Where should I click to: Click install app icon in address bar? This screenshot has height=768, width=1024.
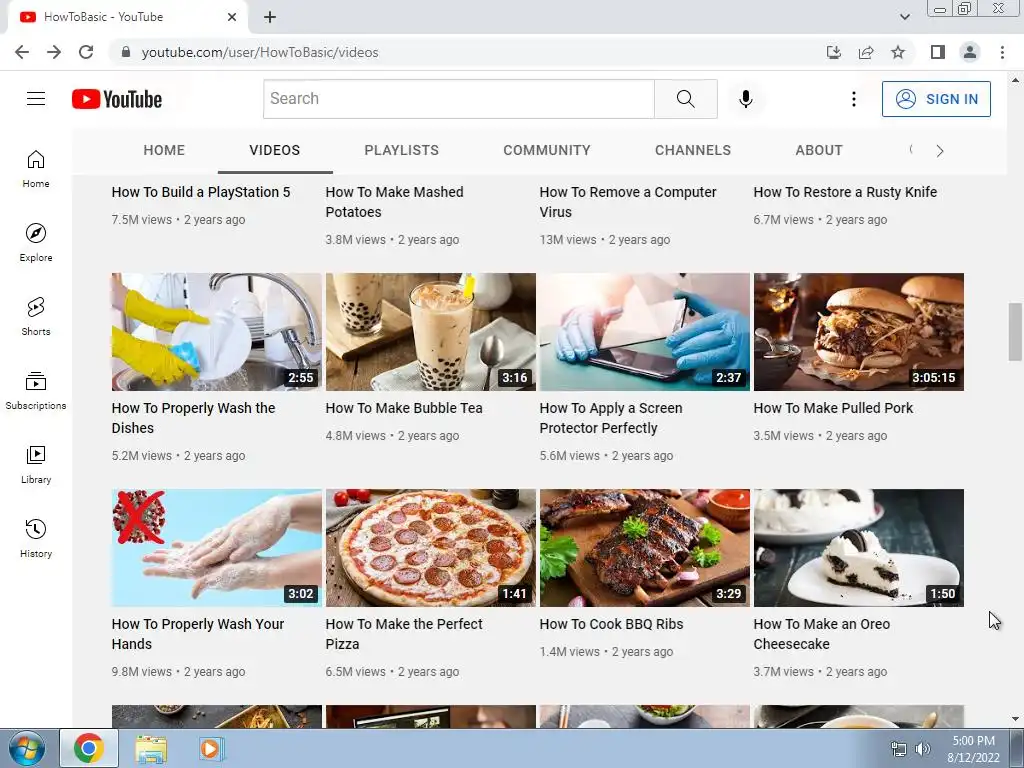pos(834,52)
